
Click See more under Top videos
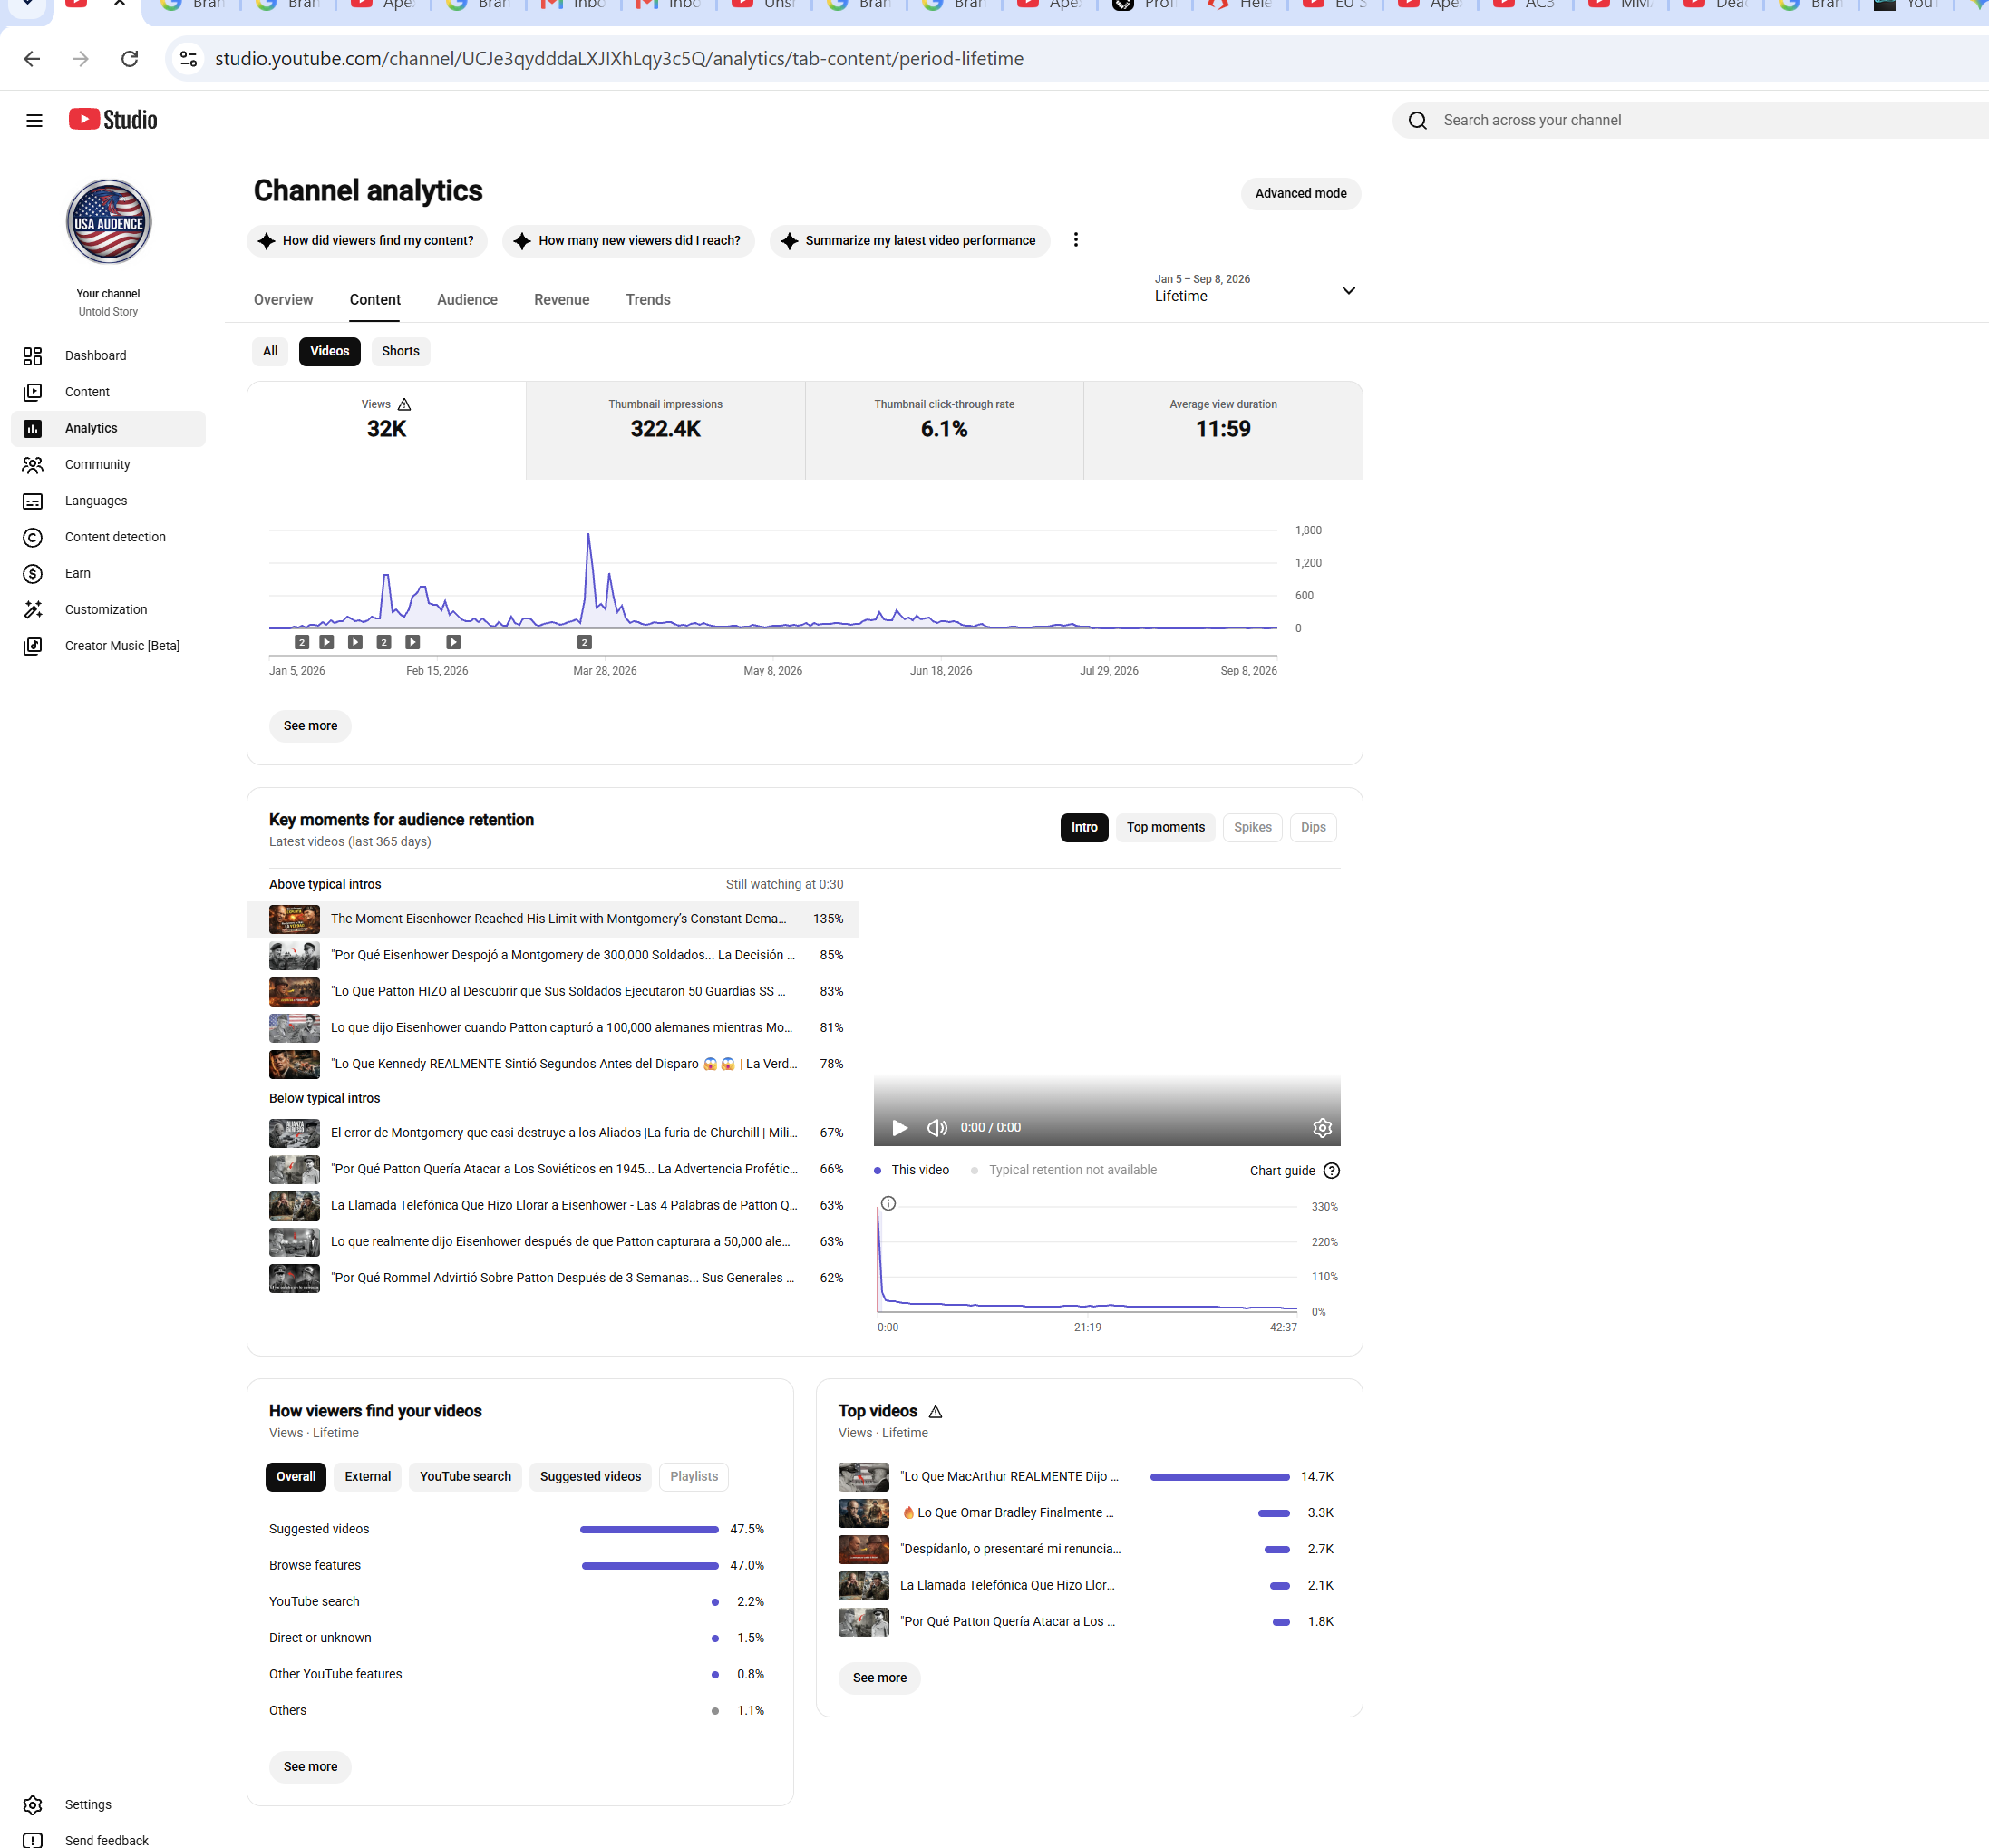coord(879,1678)
